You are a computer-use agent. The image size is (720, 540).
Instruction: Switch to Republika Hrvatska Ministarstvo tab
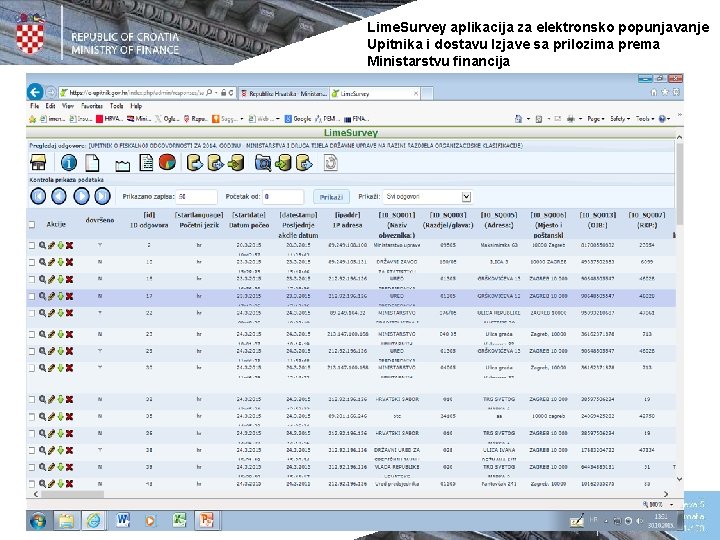click(284, 93)
